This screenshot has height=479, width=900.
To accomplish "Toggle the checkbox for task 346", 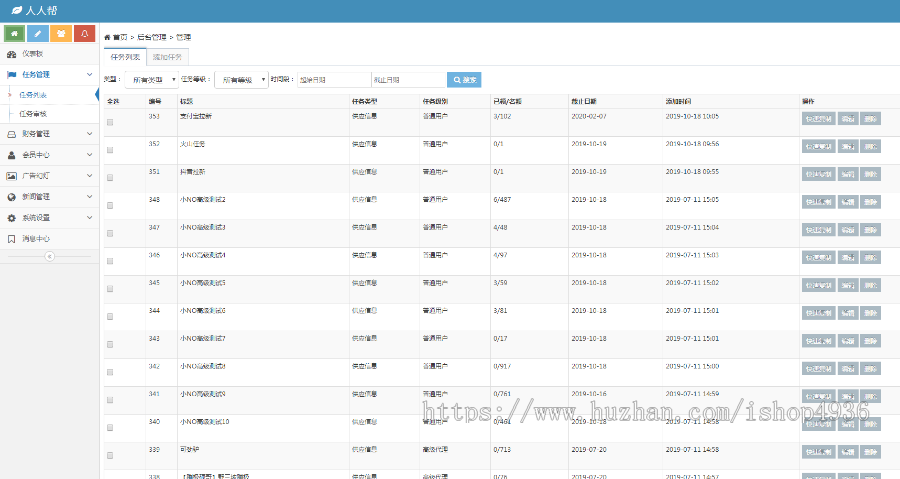I will (110, 261).
